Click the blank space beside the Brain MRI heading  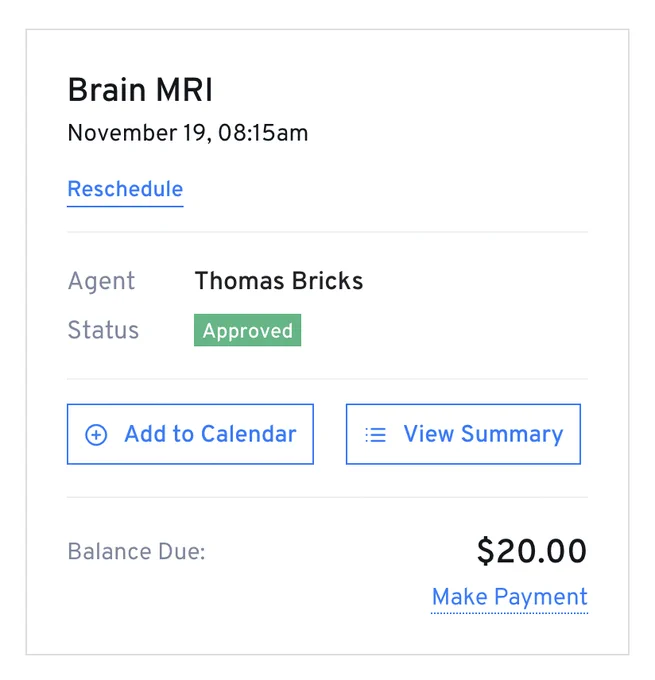tap(399, 90)
